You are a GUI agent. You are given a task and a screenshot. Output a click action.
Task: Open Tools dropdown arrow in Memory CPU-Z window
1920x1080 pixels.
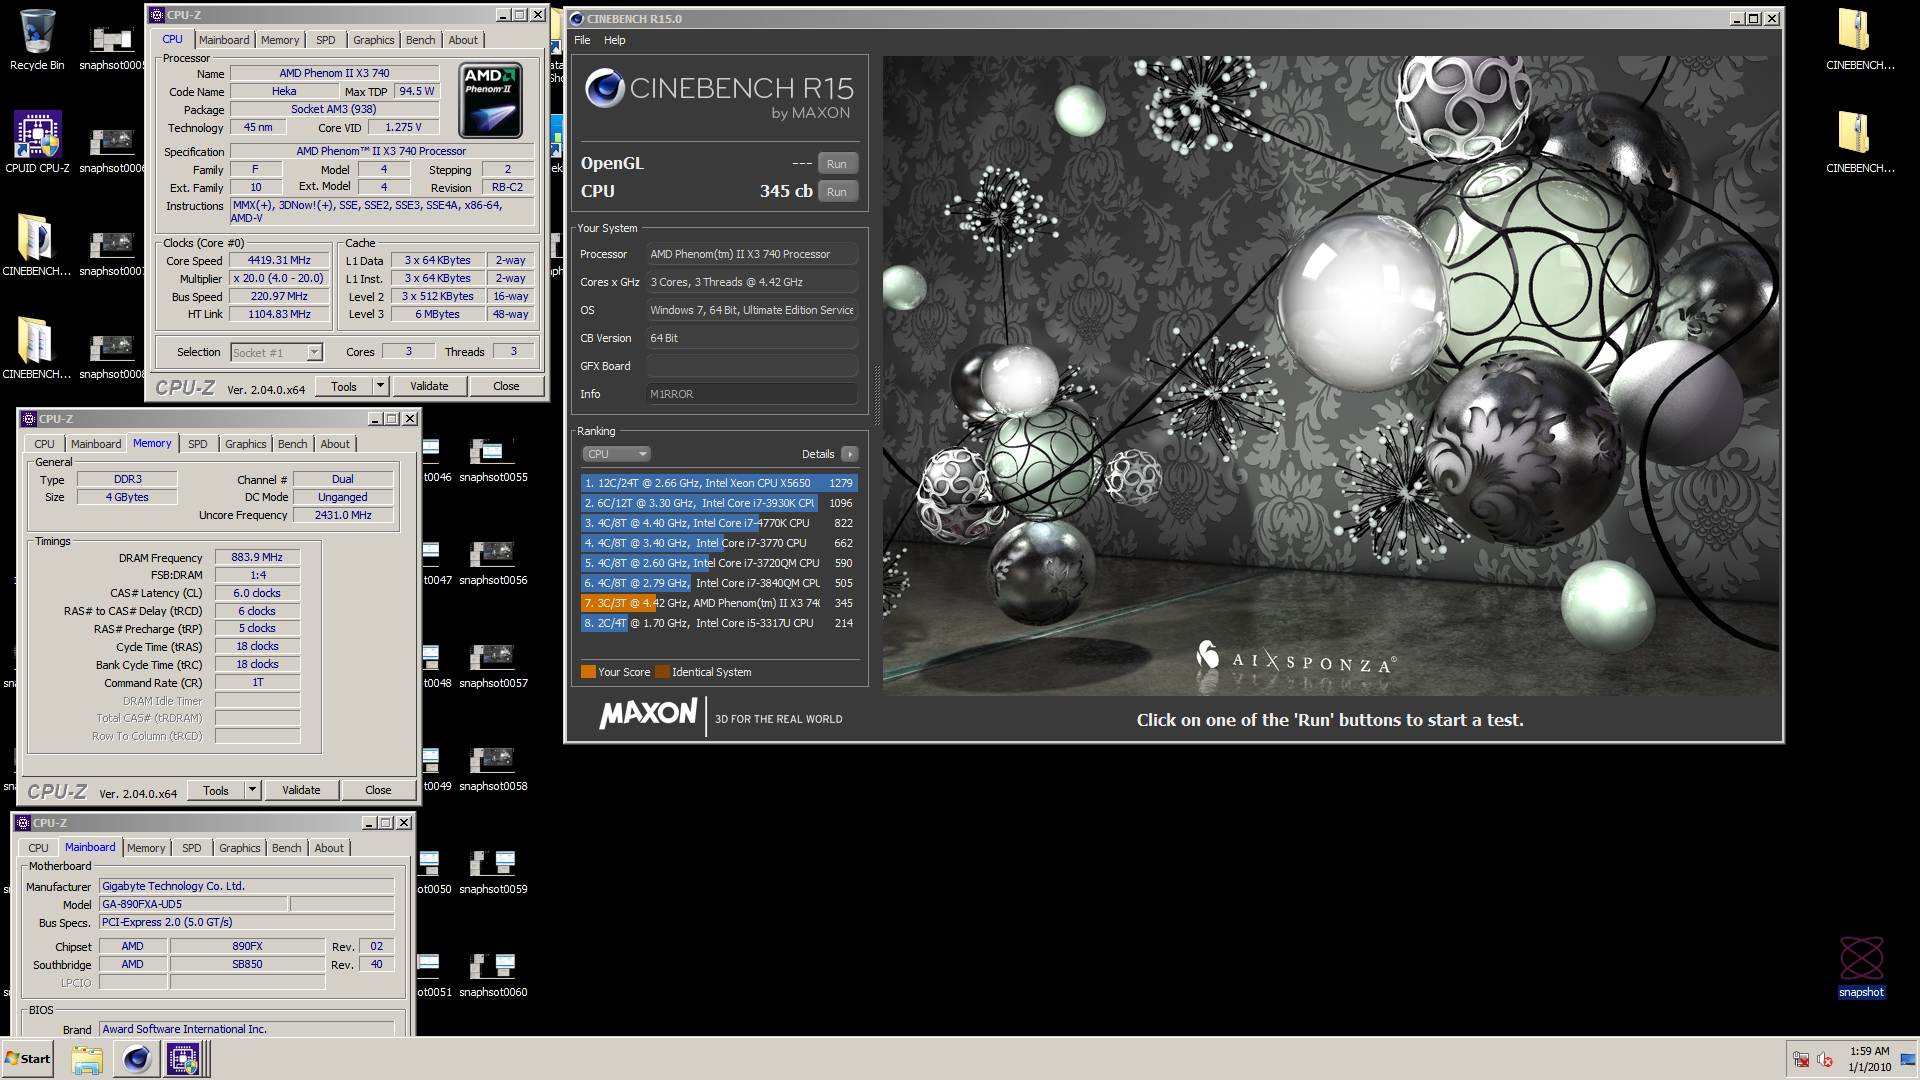(252, 790)
